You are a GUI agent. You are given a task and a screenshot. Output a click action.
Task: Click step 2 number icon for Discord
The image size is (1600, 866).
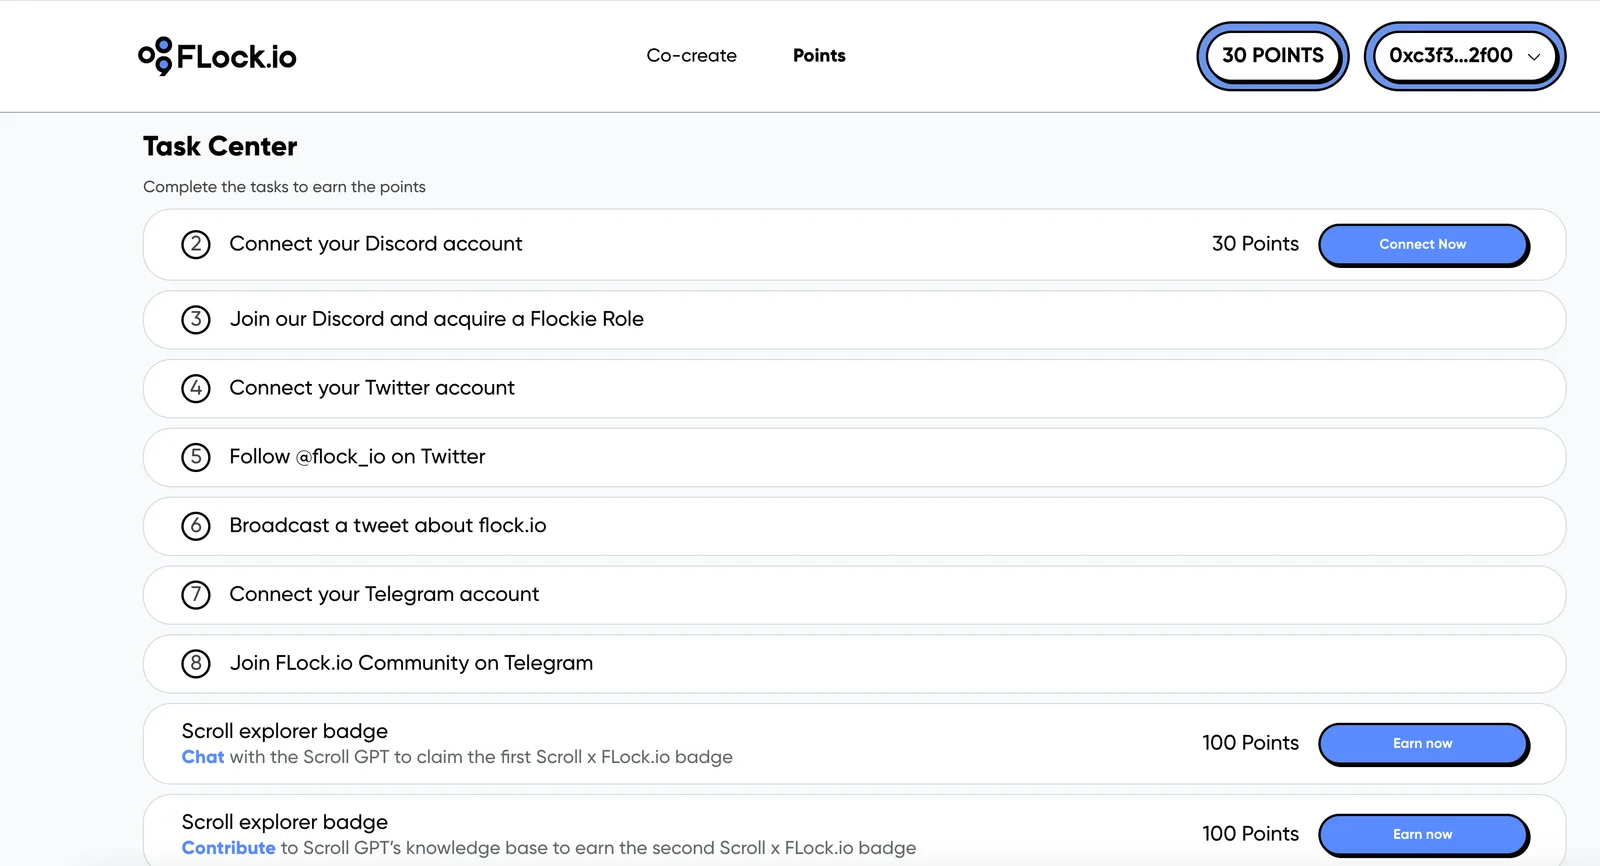[x=196, y=244]
